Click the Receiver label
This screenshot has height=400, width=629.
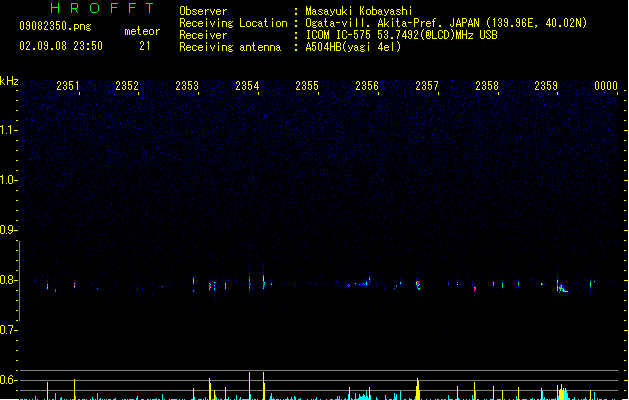coord(203,35)
